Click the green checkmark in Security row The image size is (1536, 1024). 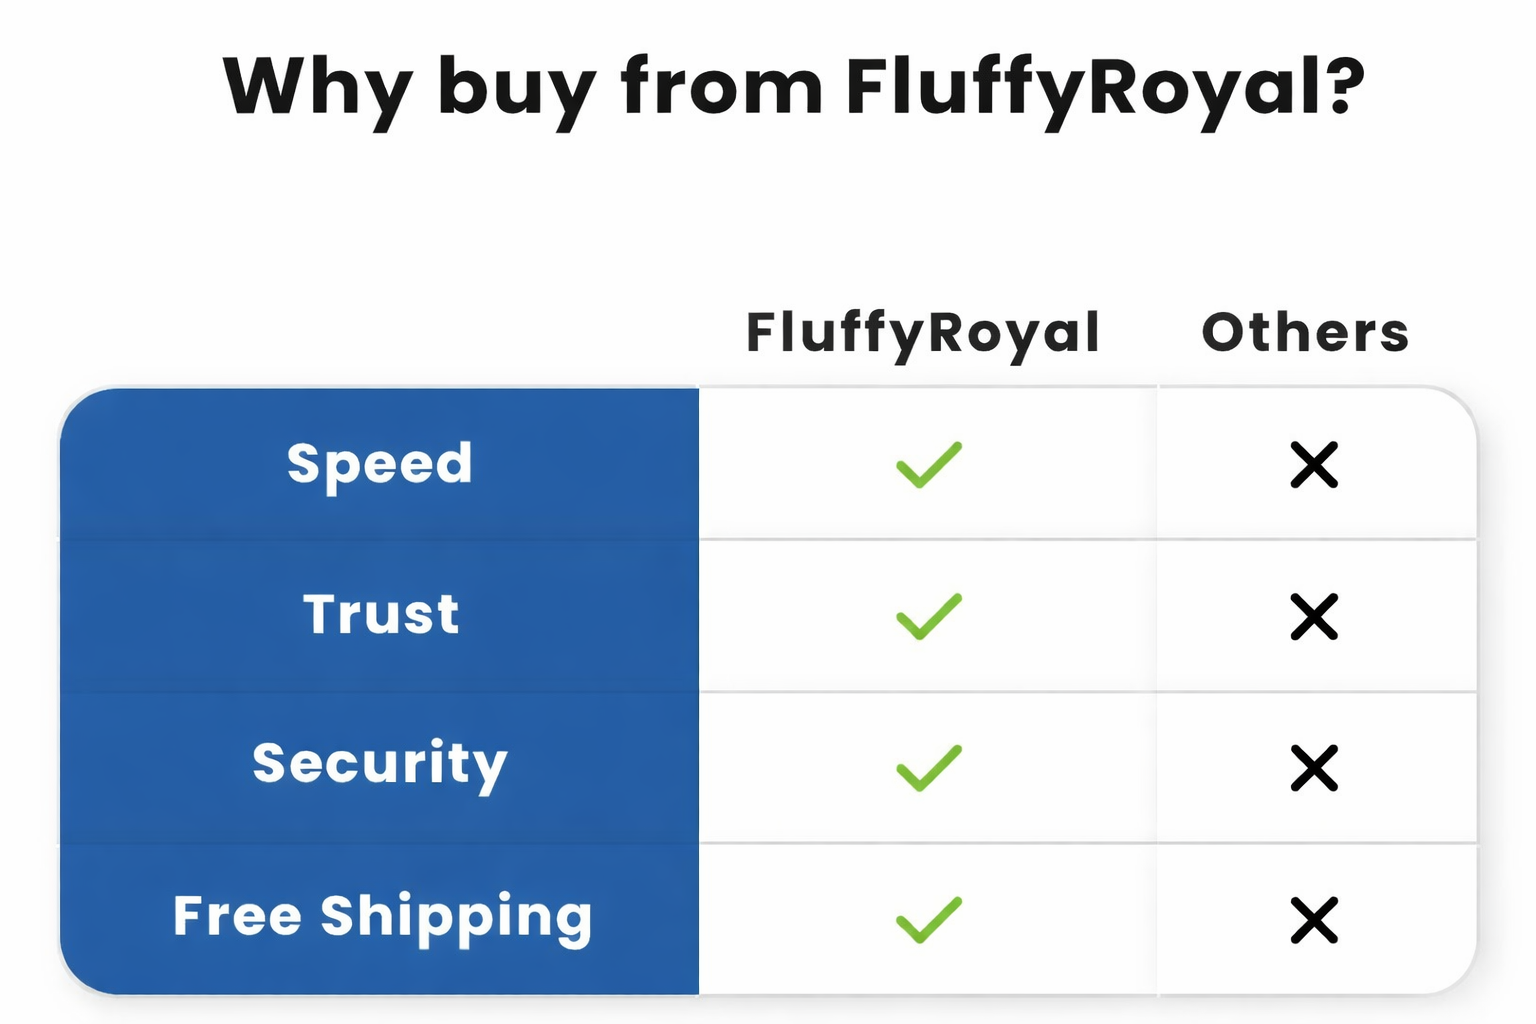click(929, 768)
